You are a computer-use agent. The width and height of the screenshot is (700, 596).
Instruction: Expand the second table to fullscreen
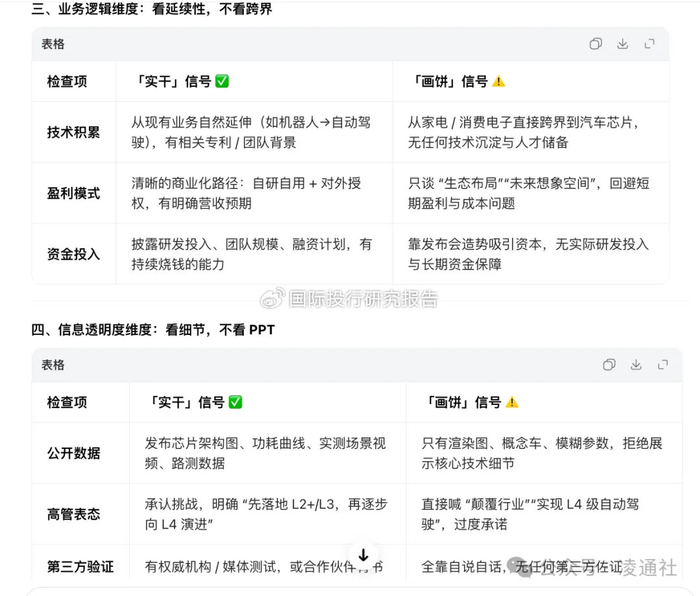[x=663, y=365]
